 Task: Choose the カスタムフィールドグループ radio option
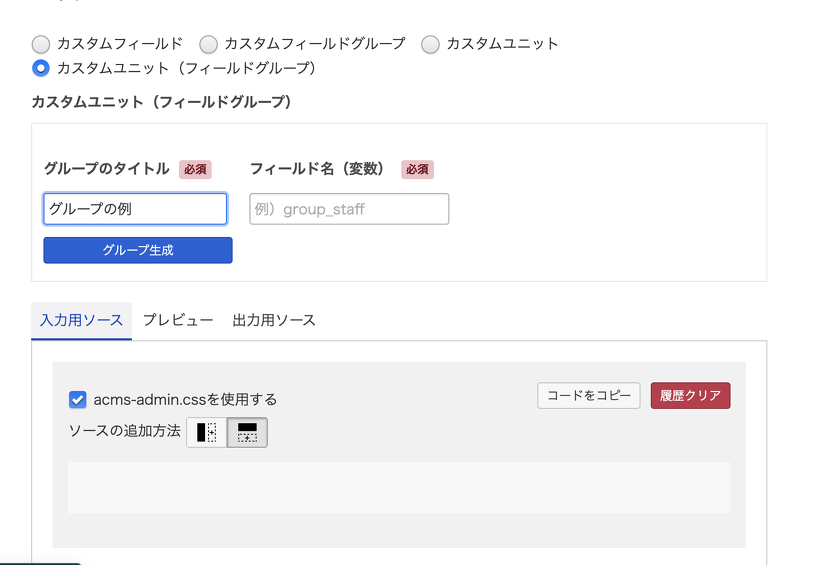(x=208, y=44)
